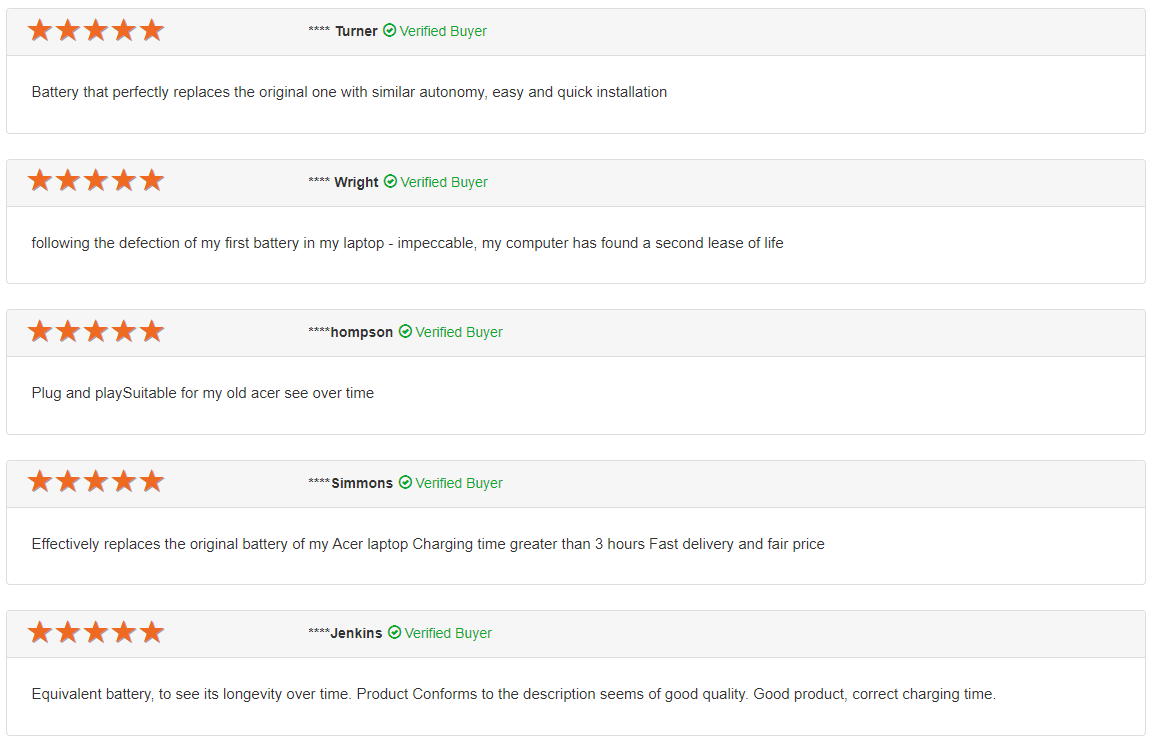Select the reviewer name Wright
Image resolution: width=1153 pixels, height=743 pixels.
point(356,182)
